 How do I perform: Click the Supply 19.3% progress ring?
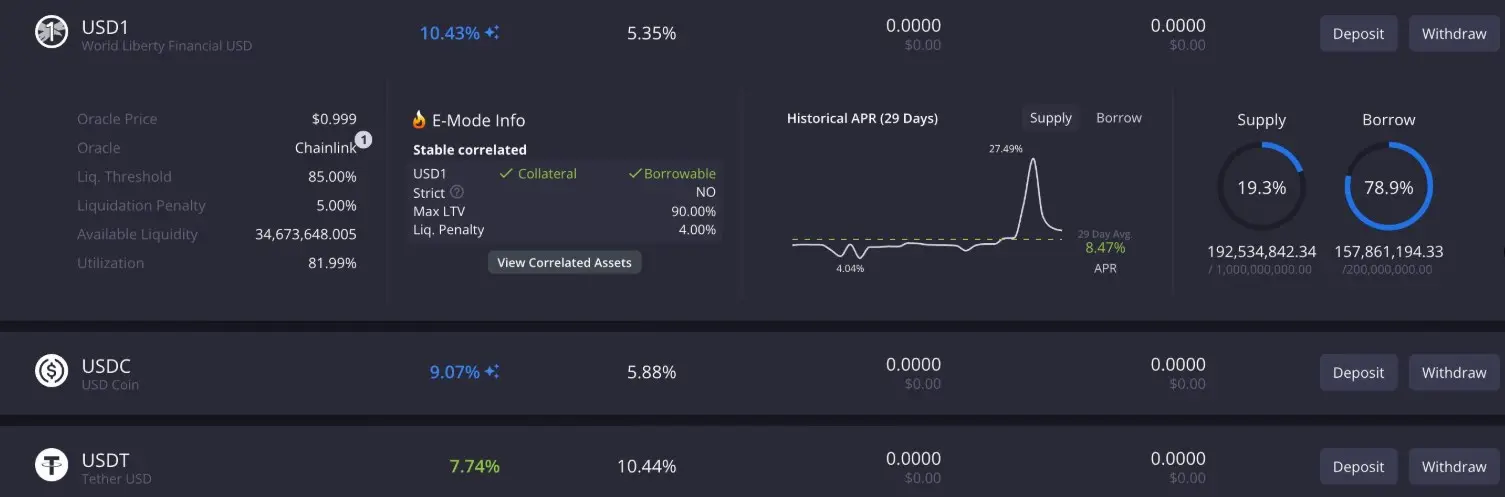[x=1261, y=187]
